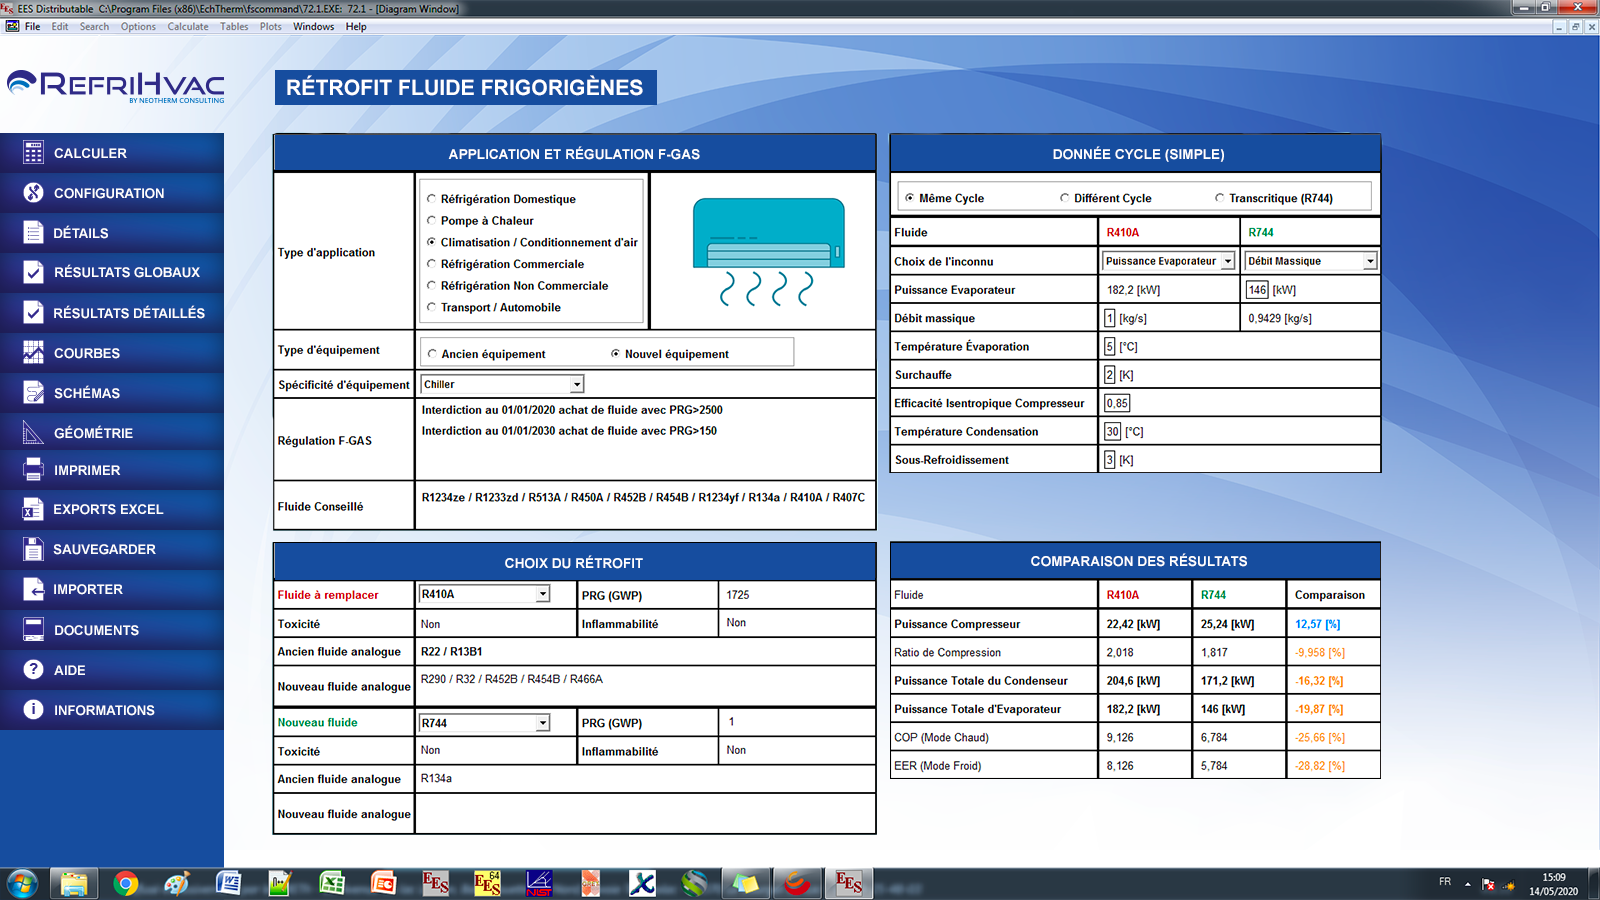This screenshot has height=900, width=1600.
Task: Open Résultats Globaux checkmark icon
Action: click(x=33, y=272)
